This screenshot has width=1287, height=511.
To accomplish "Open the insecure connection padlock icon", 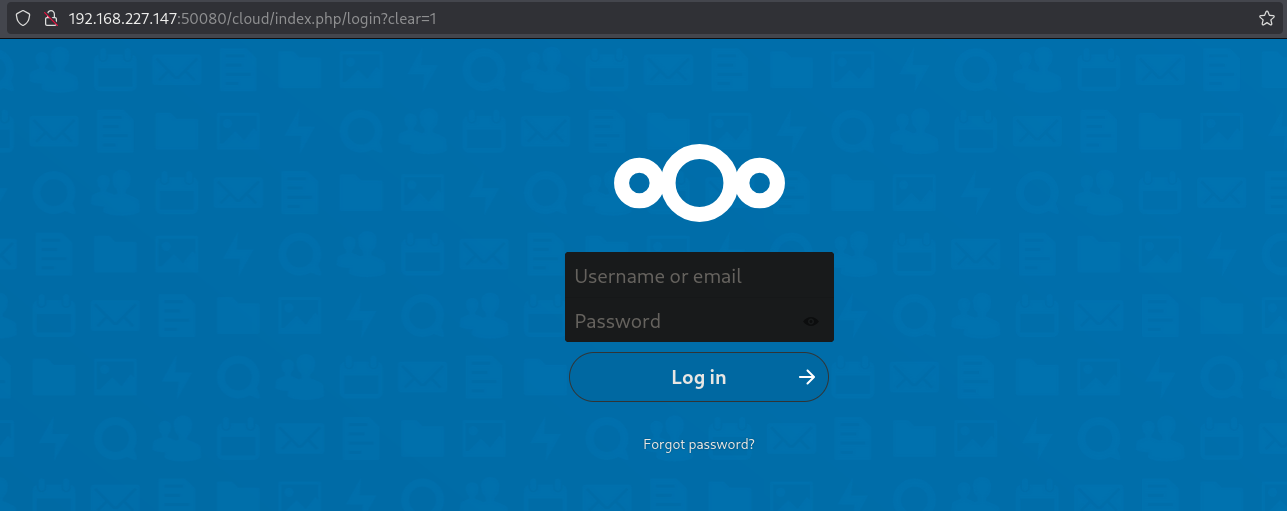I will [49, 18].
